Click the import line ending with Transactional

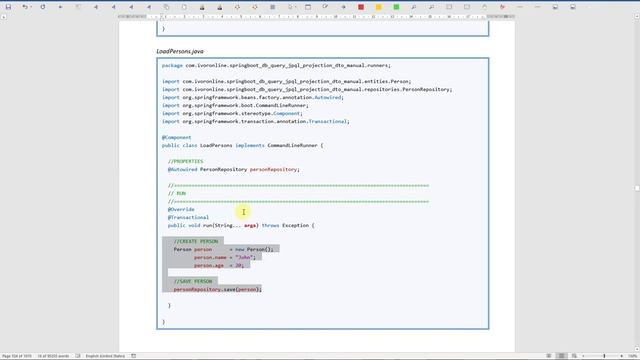(x=256, y=121)
